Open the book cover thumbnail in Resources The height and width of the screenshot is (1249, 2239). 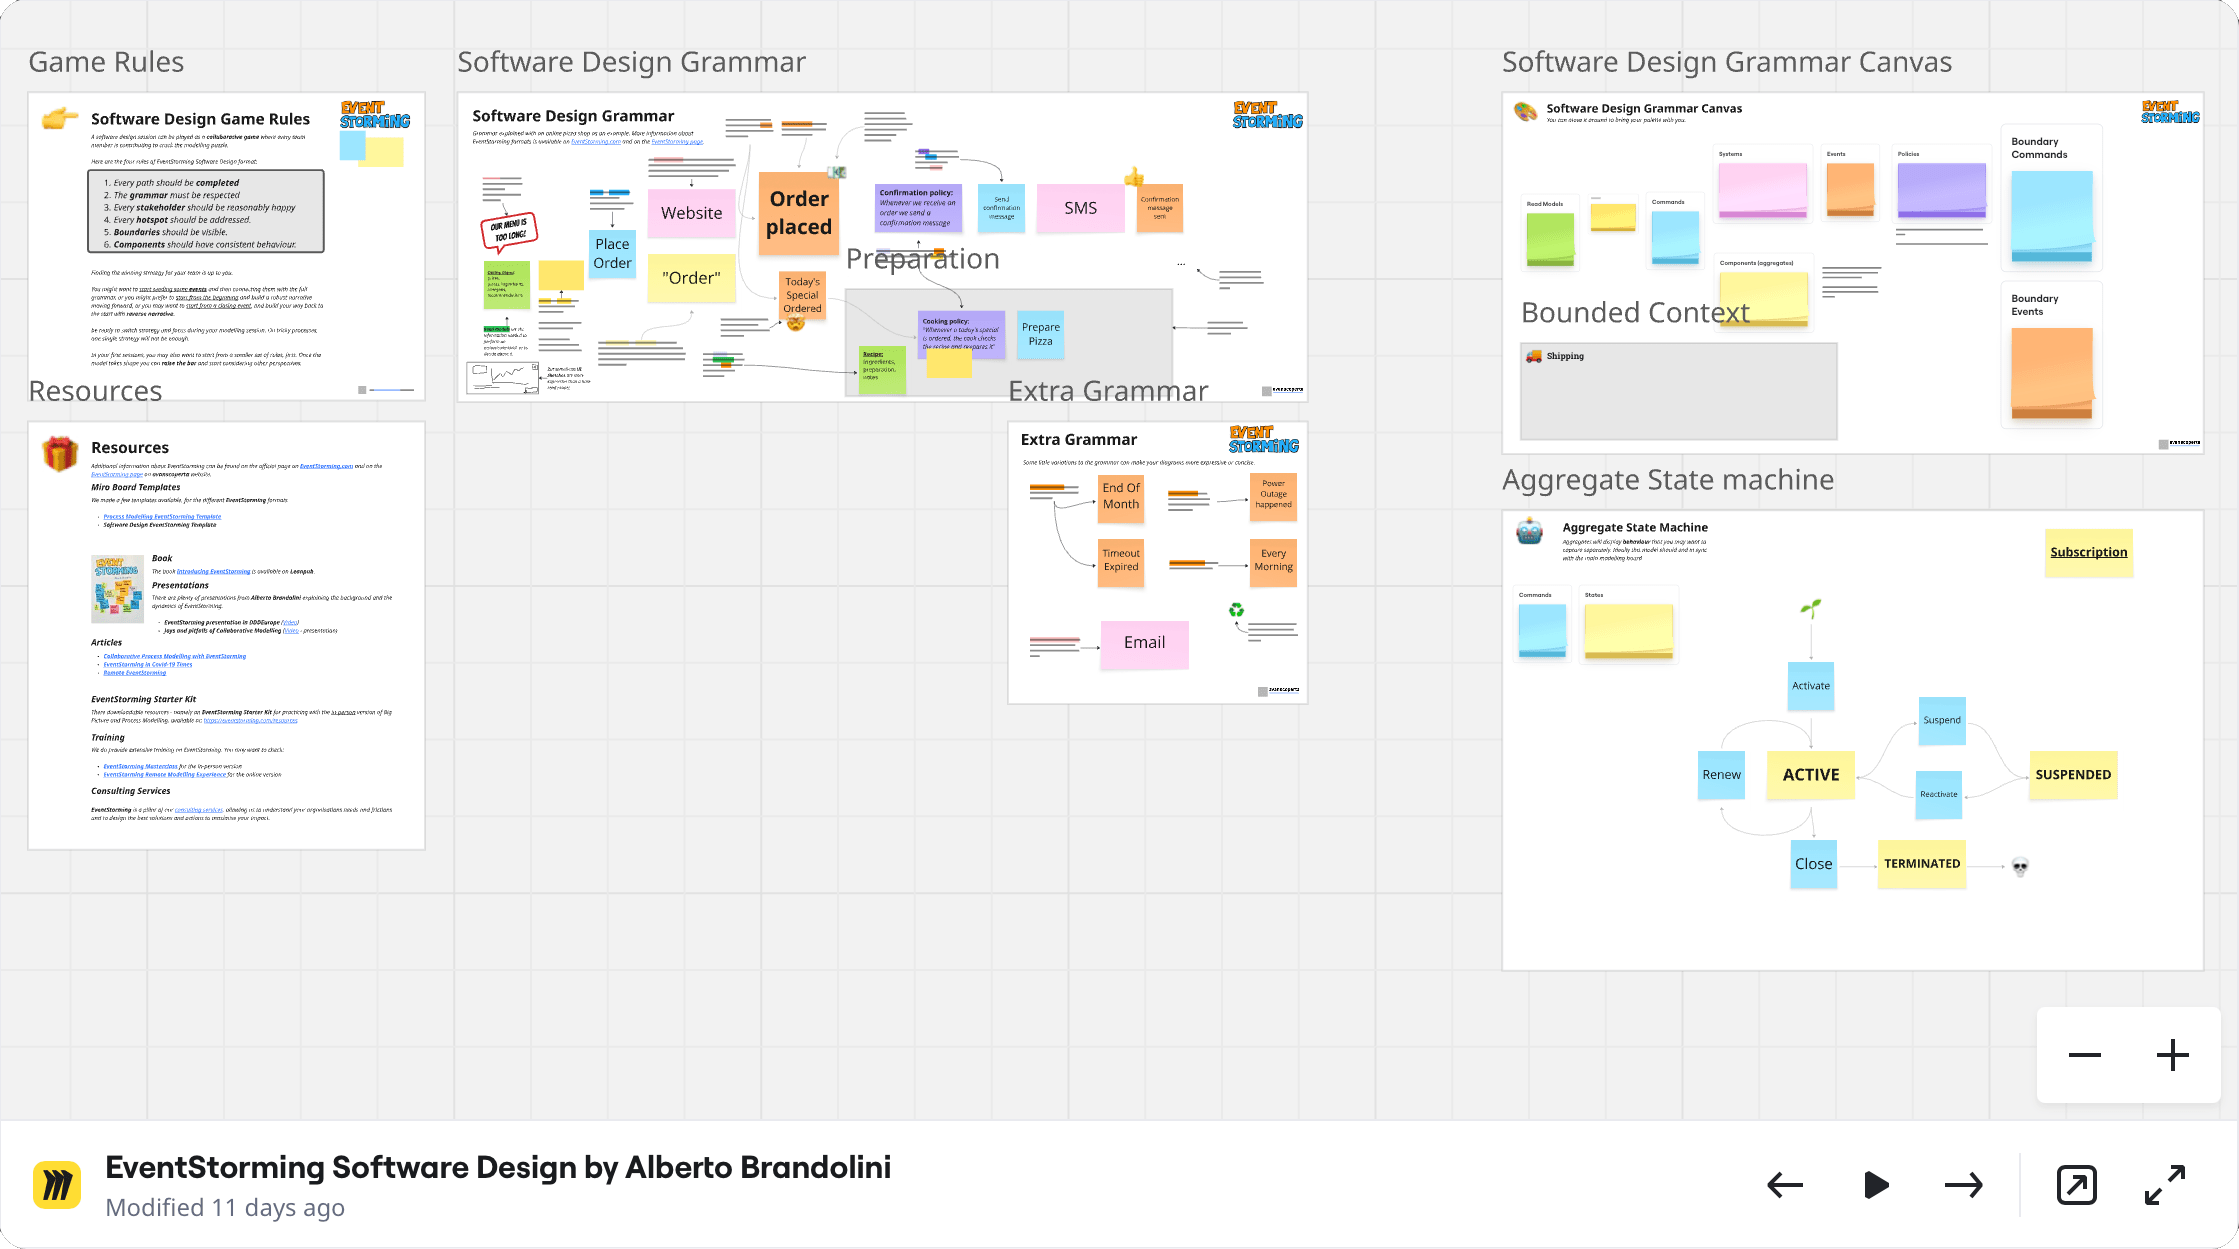click(x=117, y=589)
